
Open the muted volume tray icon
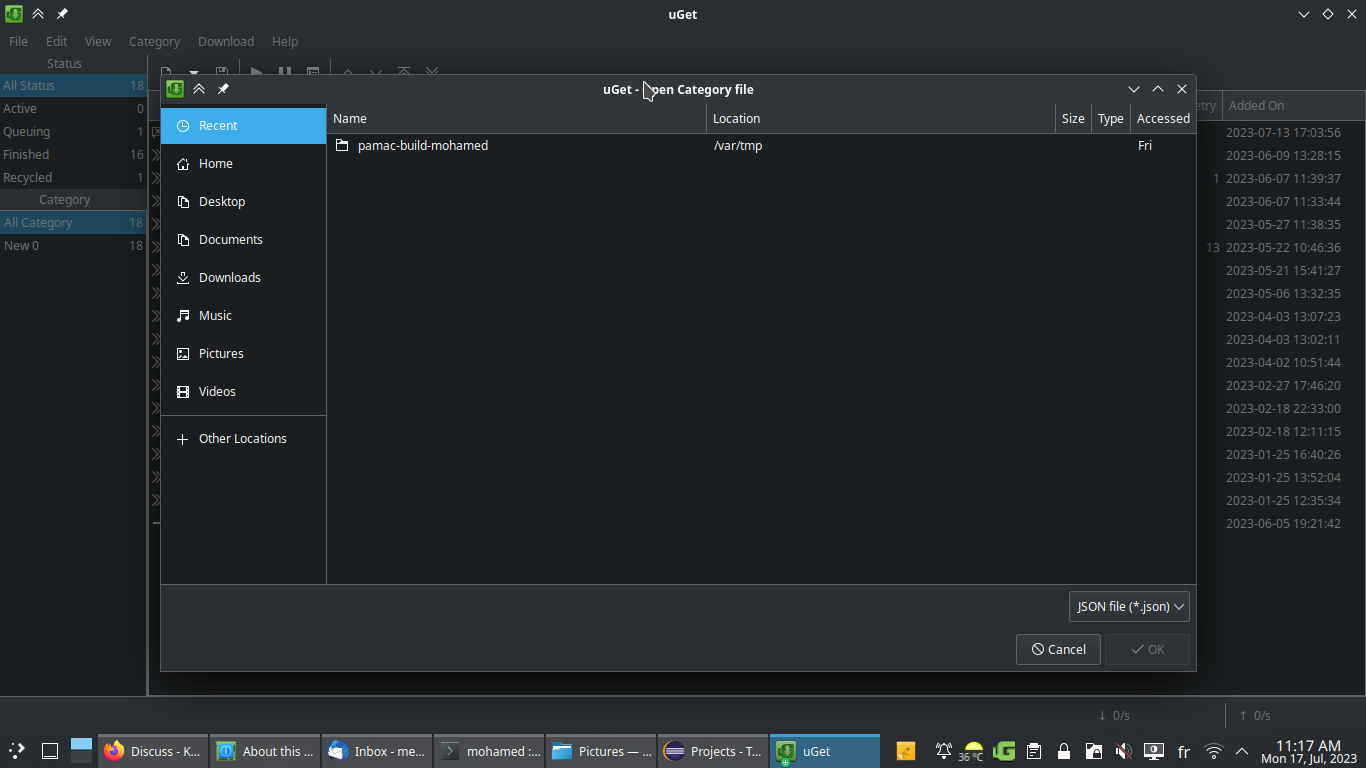[1124, 751]
